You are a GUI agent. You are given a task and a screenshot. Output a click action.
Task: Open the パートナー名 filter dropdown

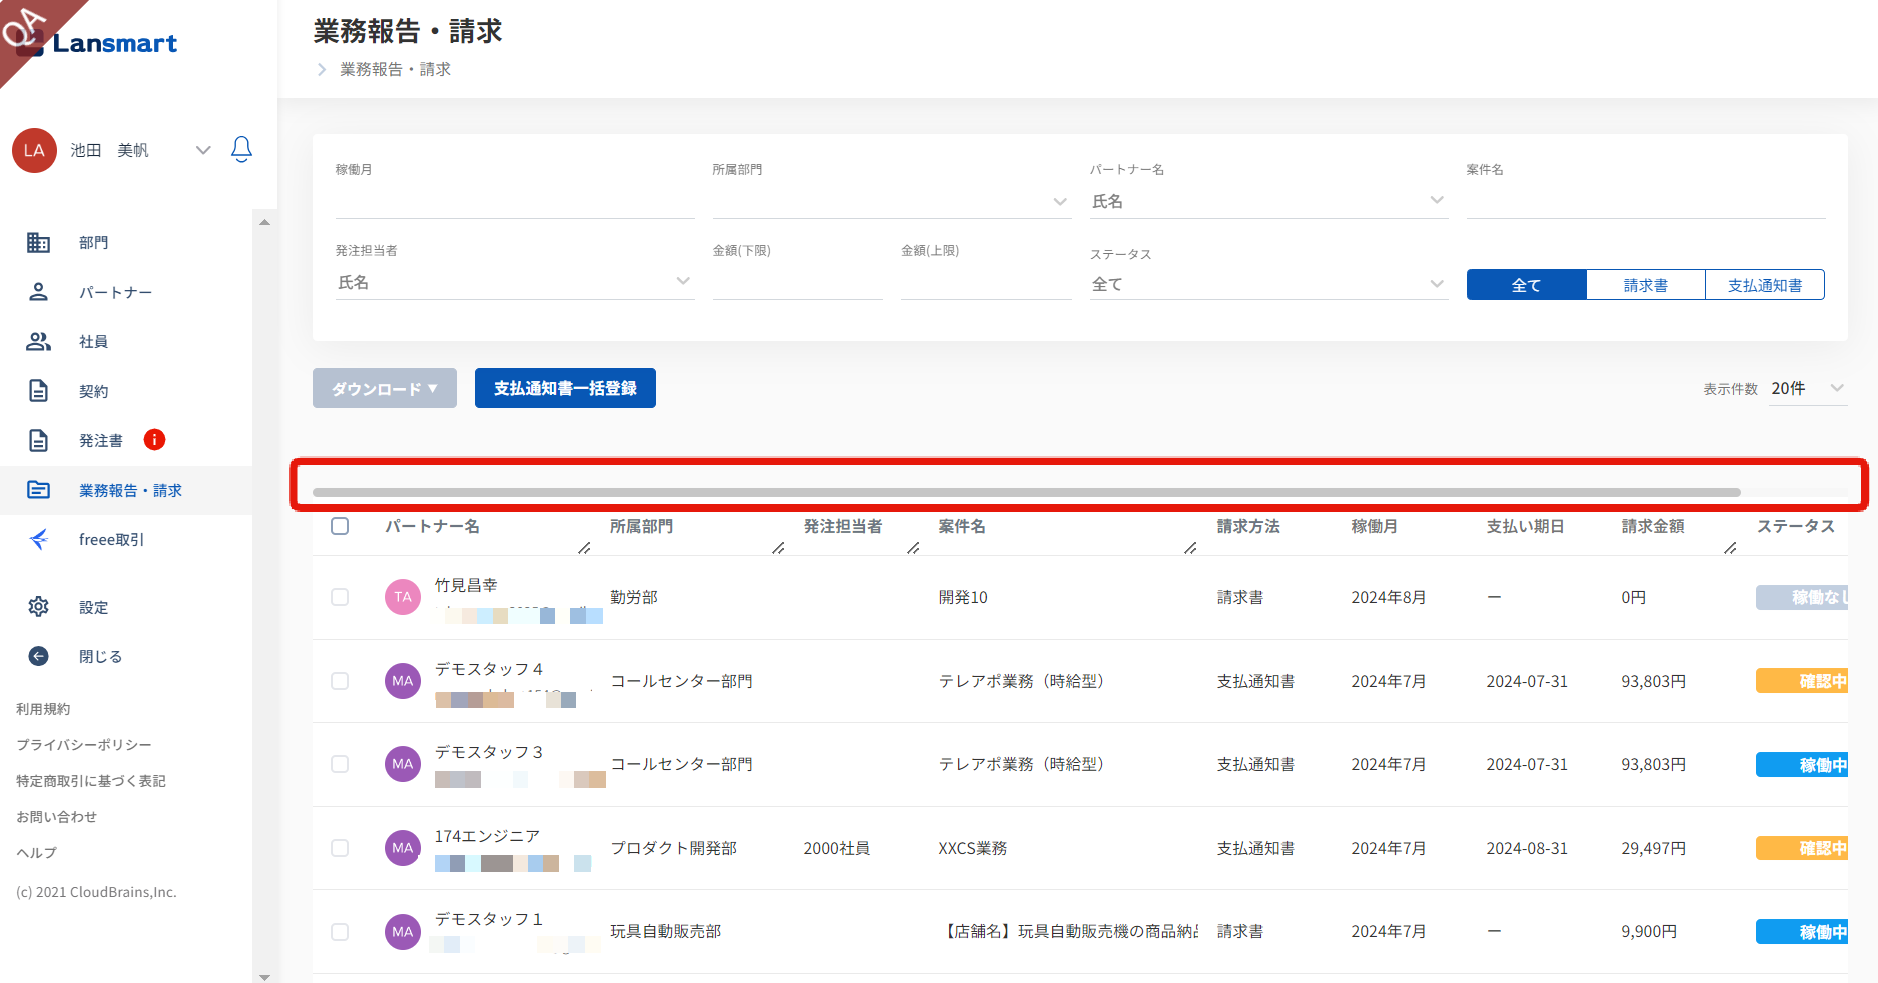click(1268, 201)
